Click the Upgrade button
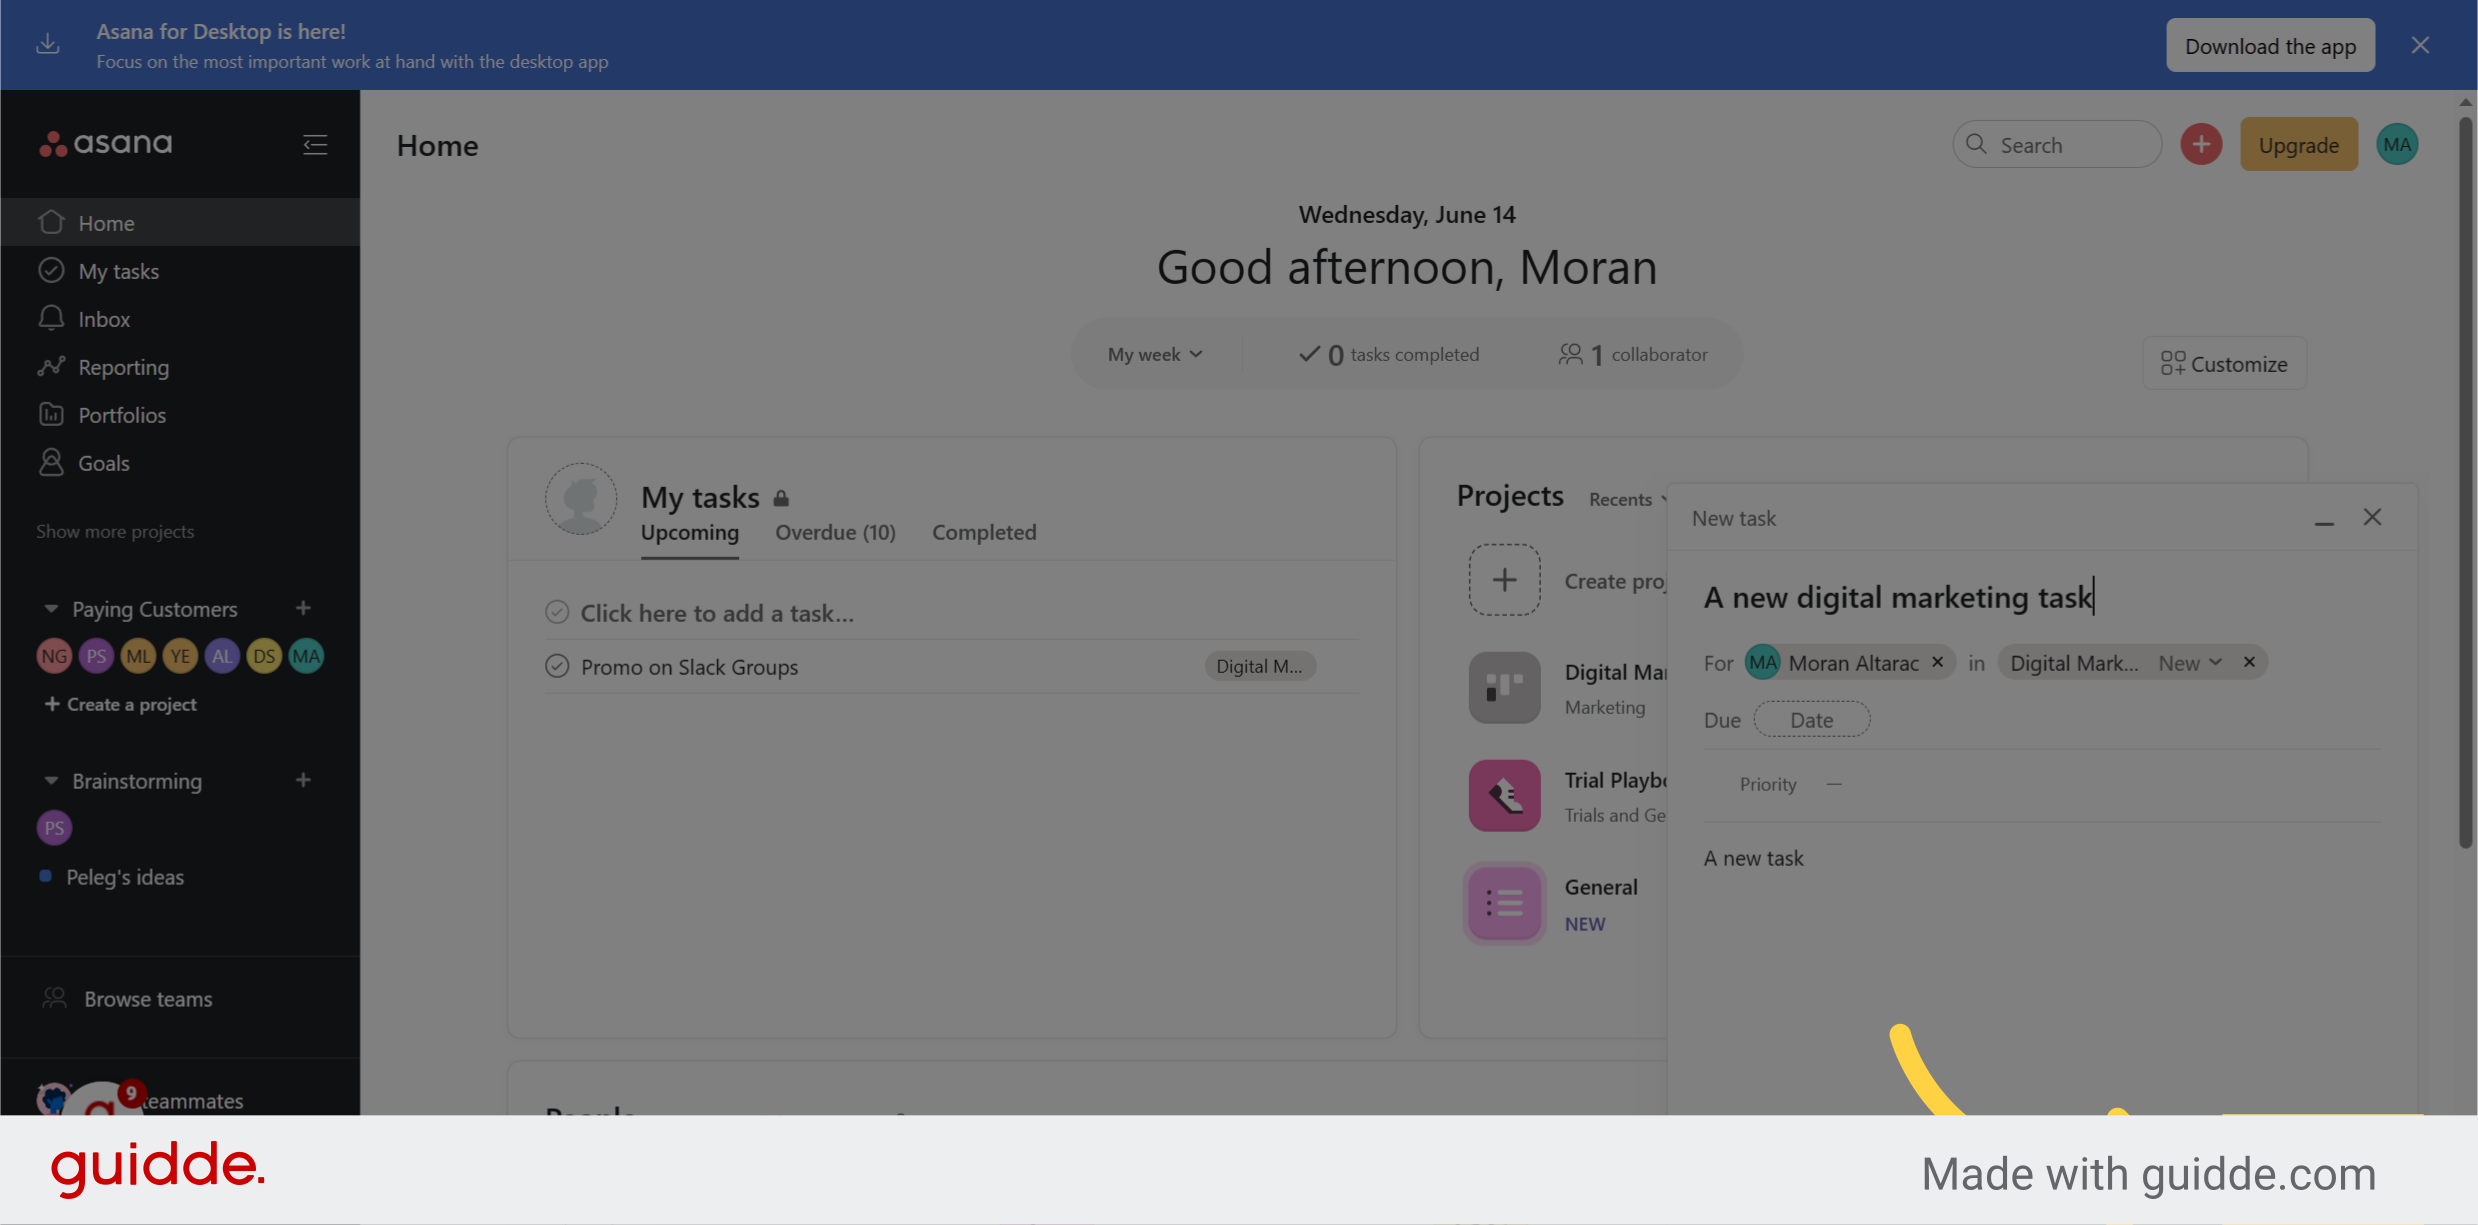The width and height of the screenshot is (2478, 1225). (x=2298, y=144)
